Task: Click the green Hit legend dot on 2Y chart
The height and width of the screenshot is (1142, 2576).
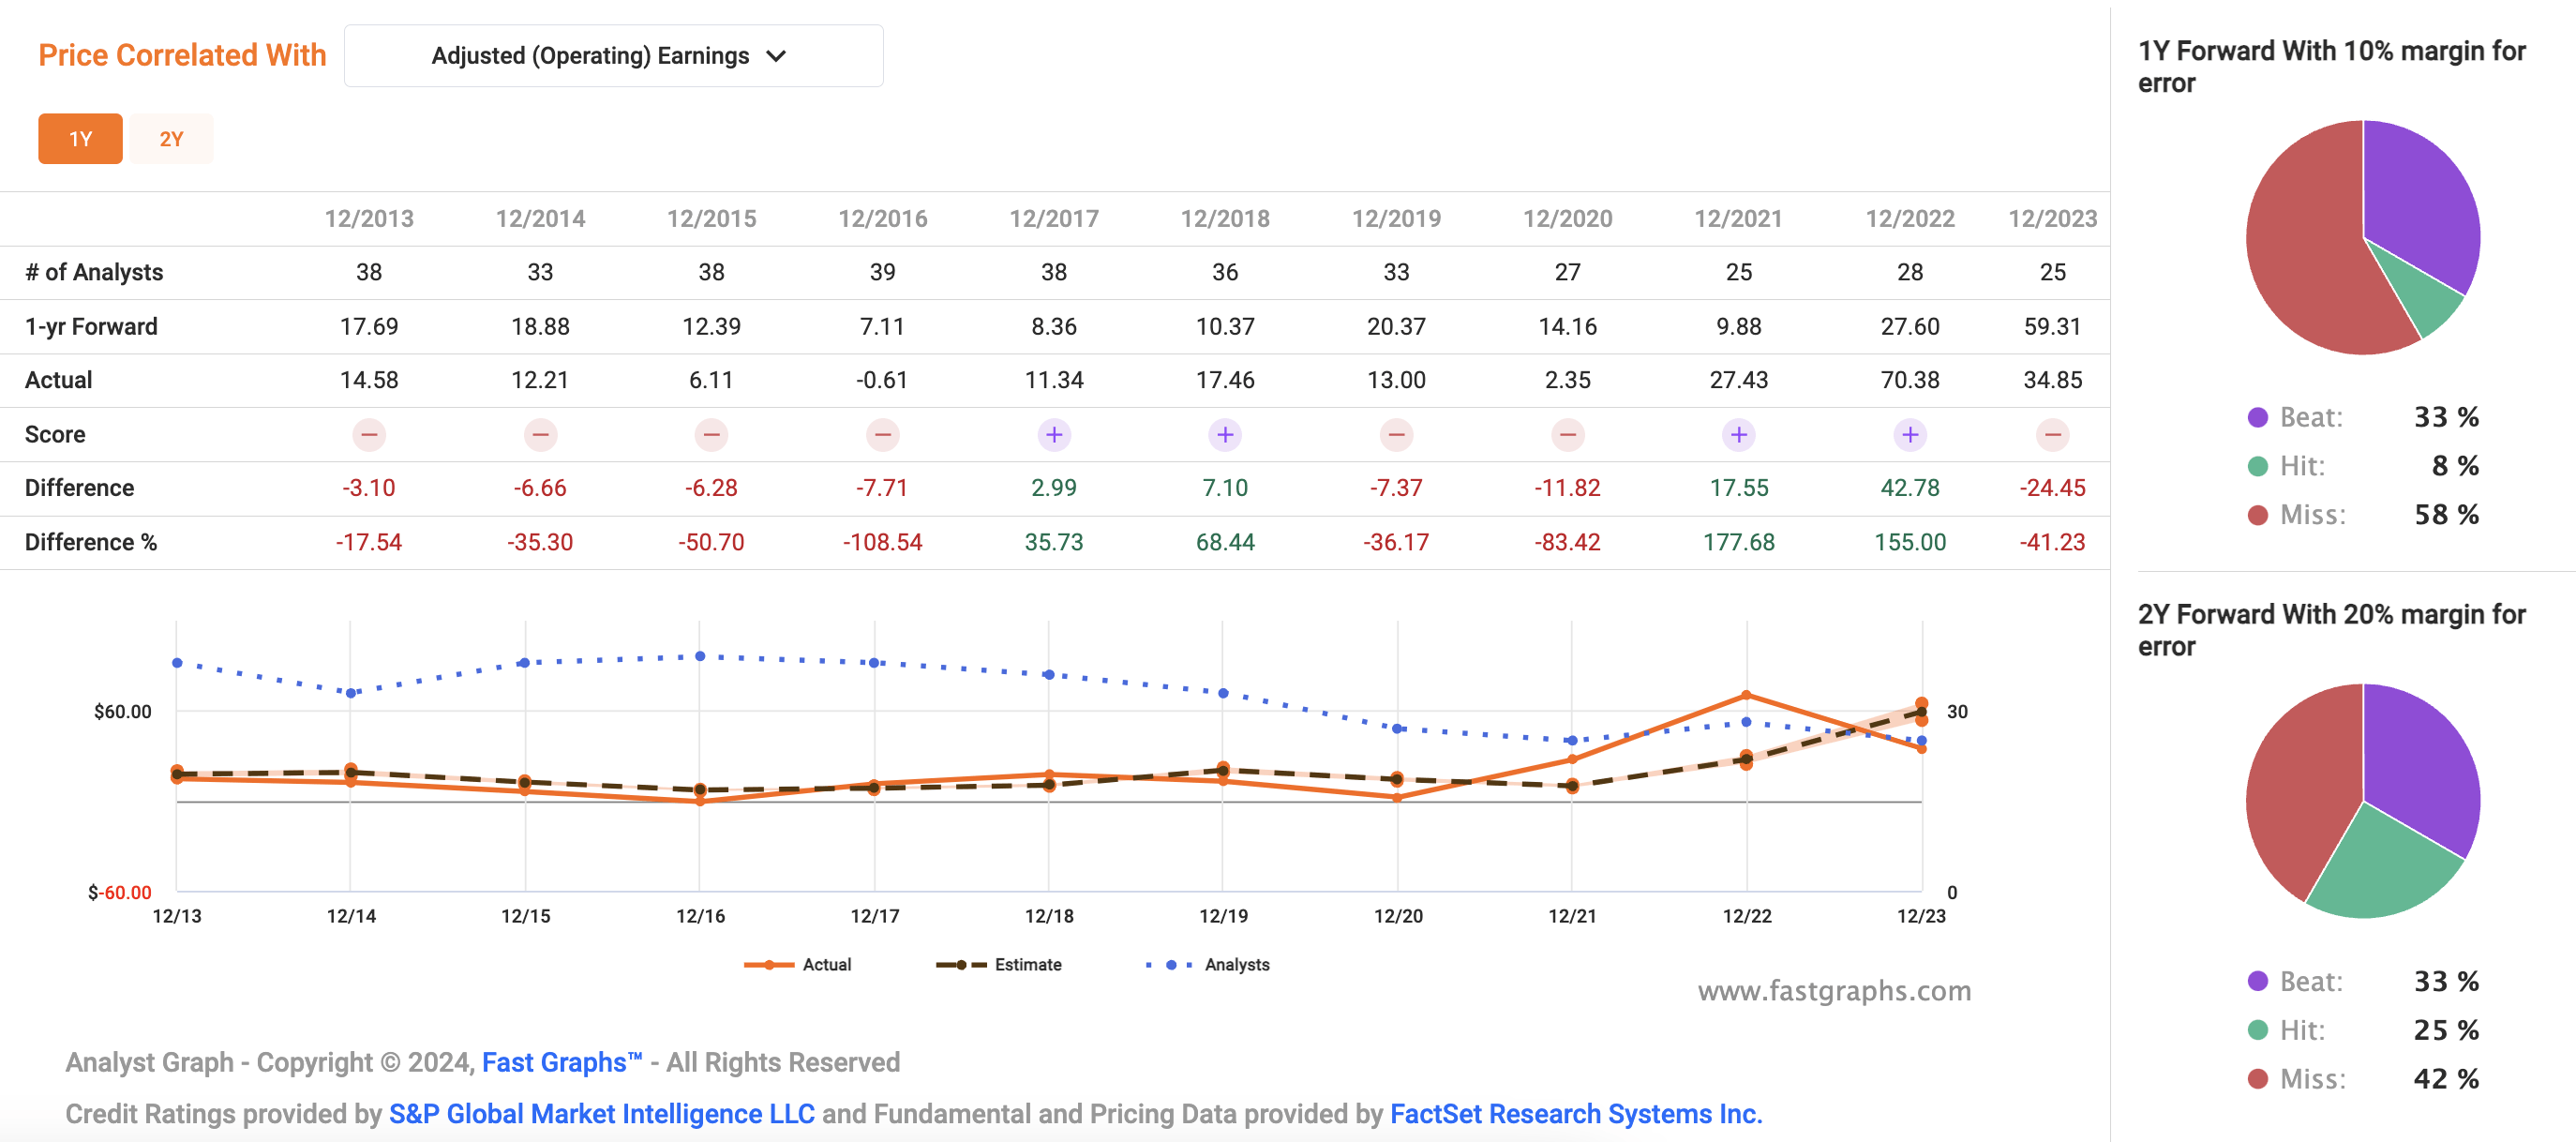Action: tap(2257, 1030)
